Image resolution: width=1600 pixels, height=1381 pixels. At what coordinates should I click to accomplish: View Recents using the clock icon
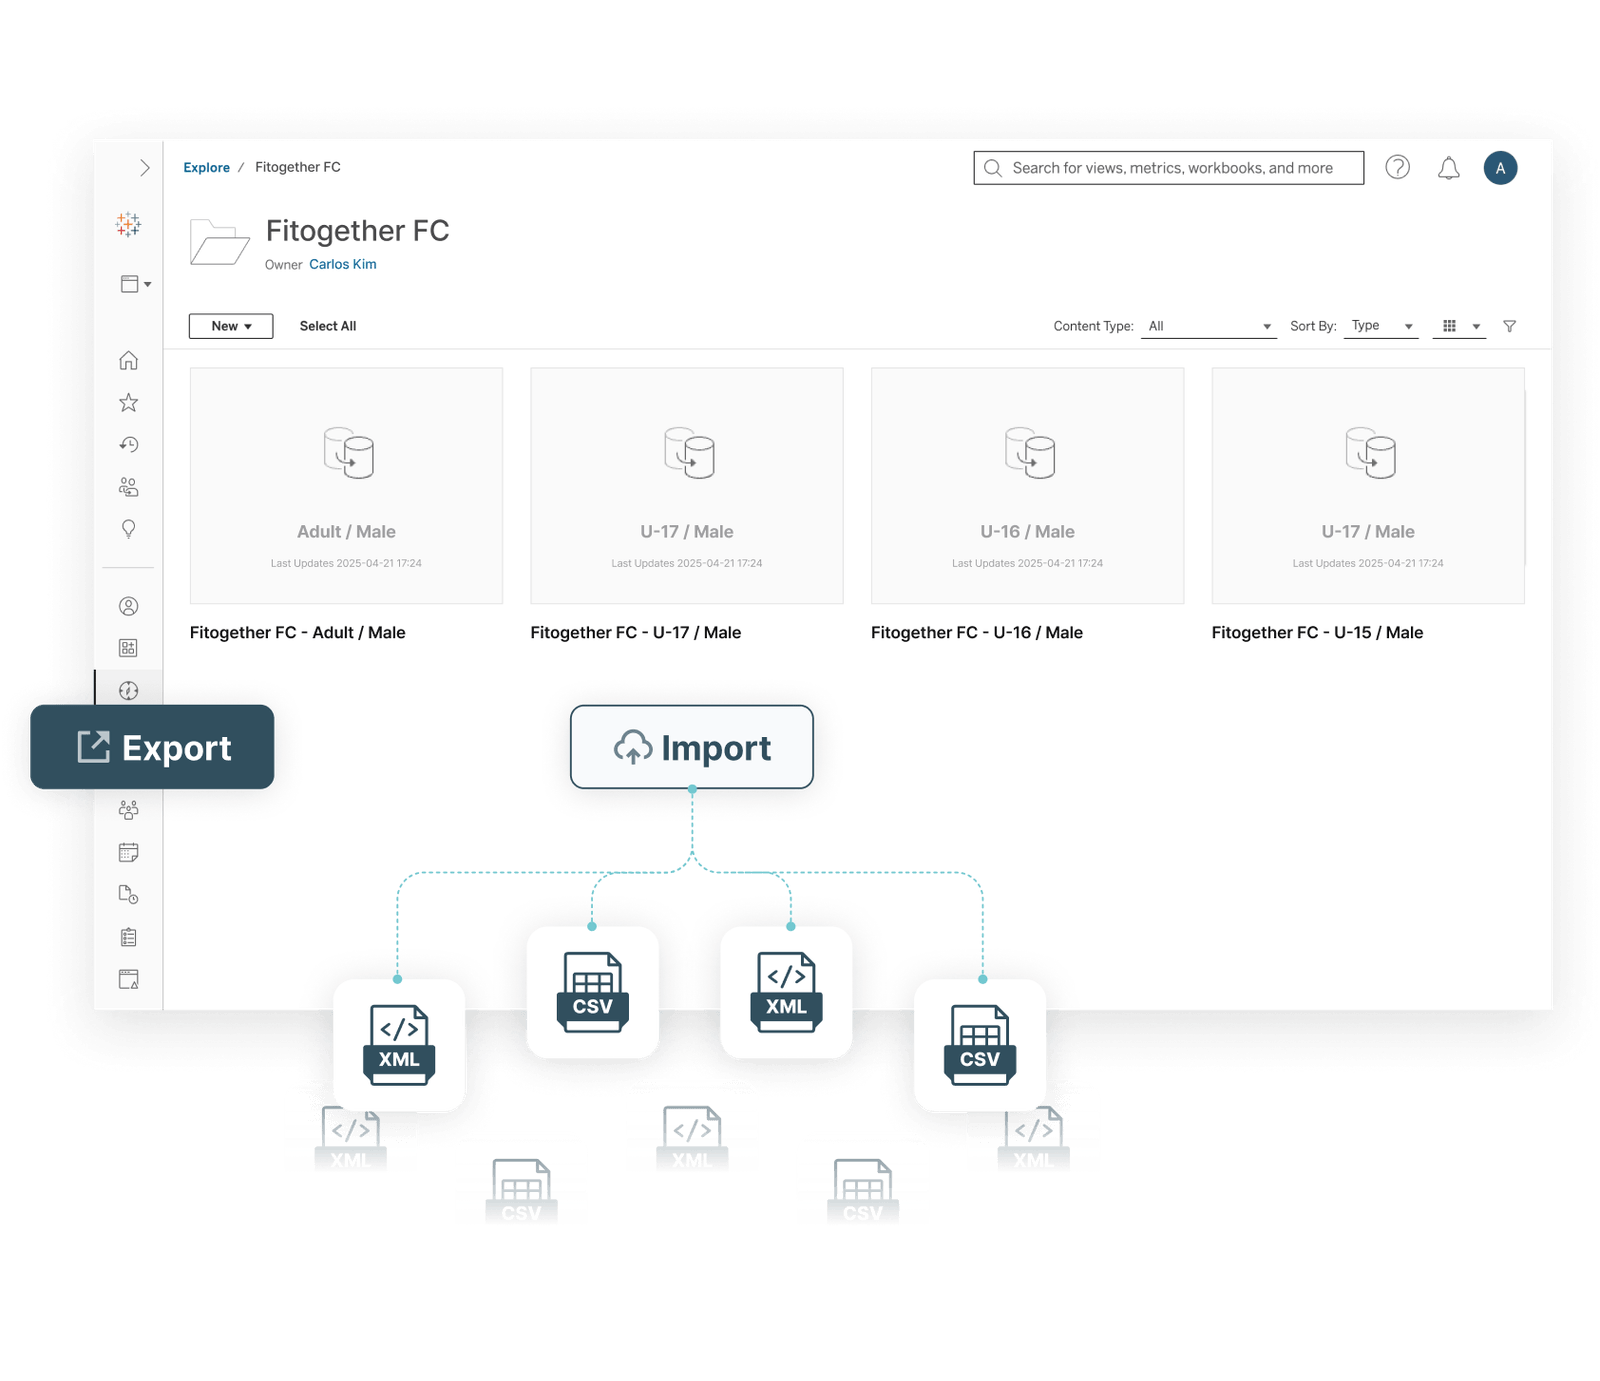coord(129,445)
